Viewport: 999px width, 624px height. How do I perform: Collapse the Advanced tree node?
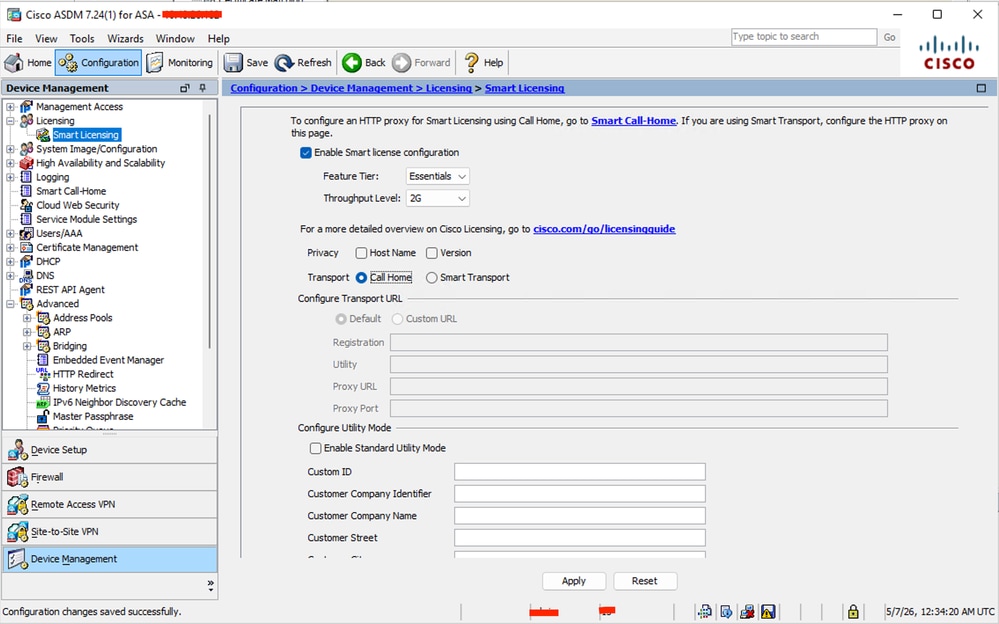(x=10, y=304)
